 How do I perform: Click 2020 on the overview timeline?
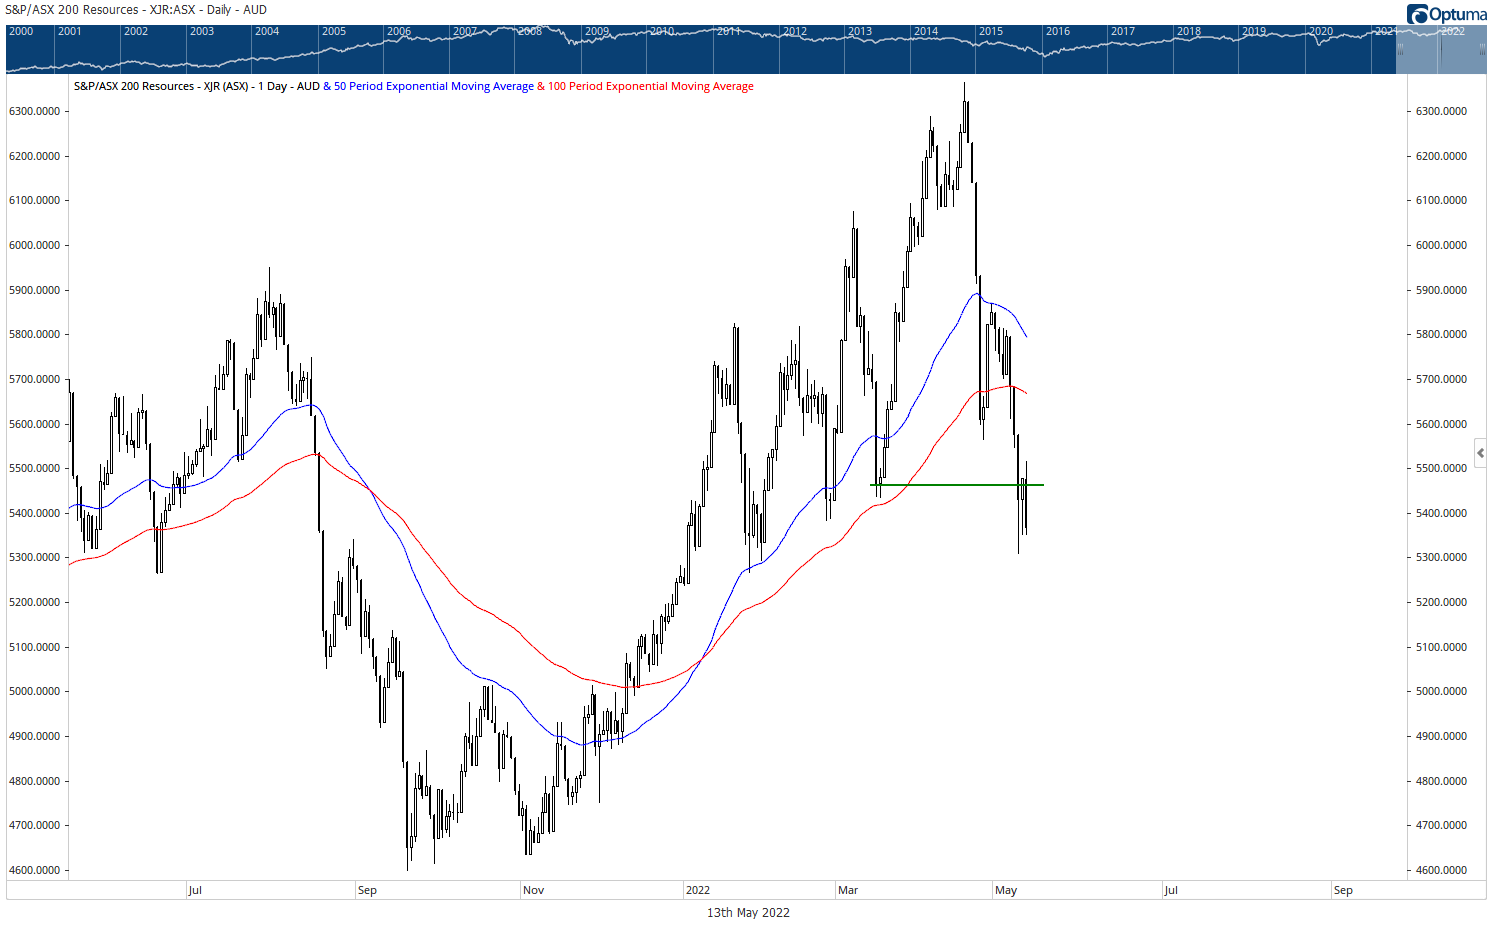[x=1321, y=32]
